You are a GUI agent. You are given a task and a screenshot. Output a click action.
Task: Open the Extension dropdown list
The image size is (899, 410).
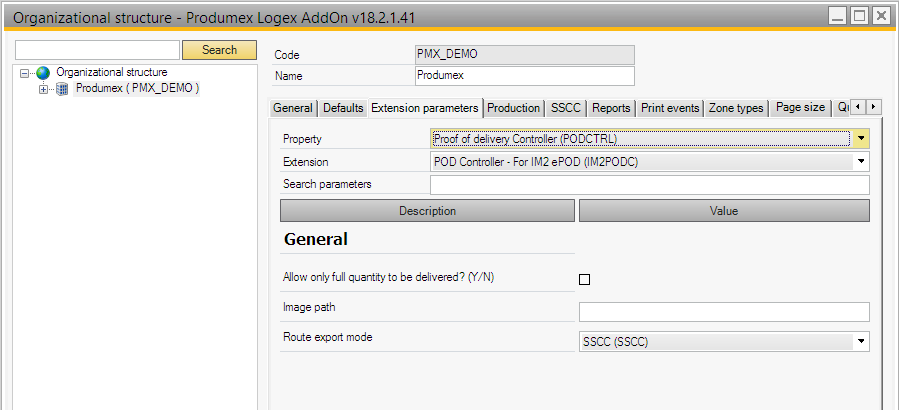[860, 161]
